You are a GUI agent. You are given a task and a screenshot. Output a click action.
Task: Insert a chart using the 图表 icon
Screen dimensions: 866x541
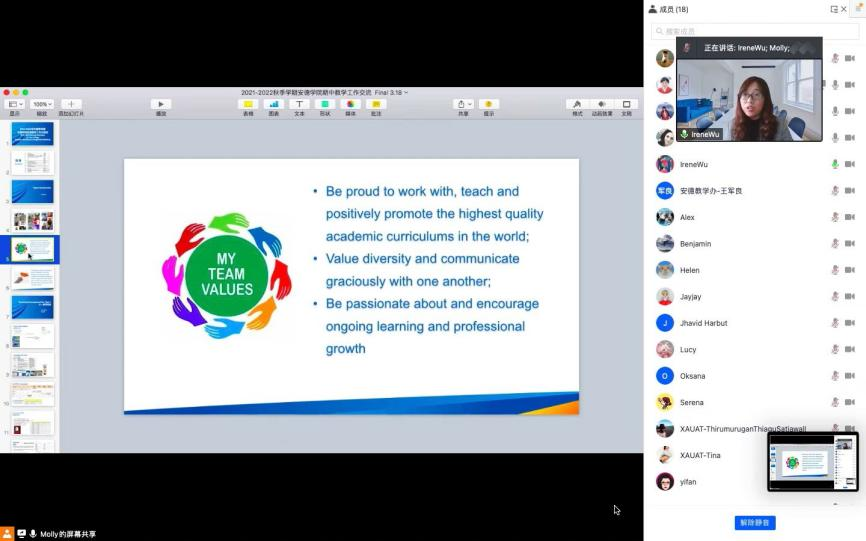273,104
